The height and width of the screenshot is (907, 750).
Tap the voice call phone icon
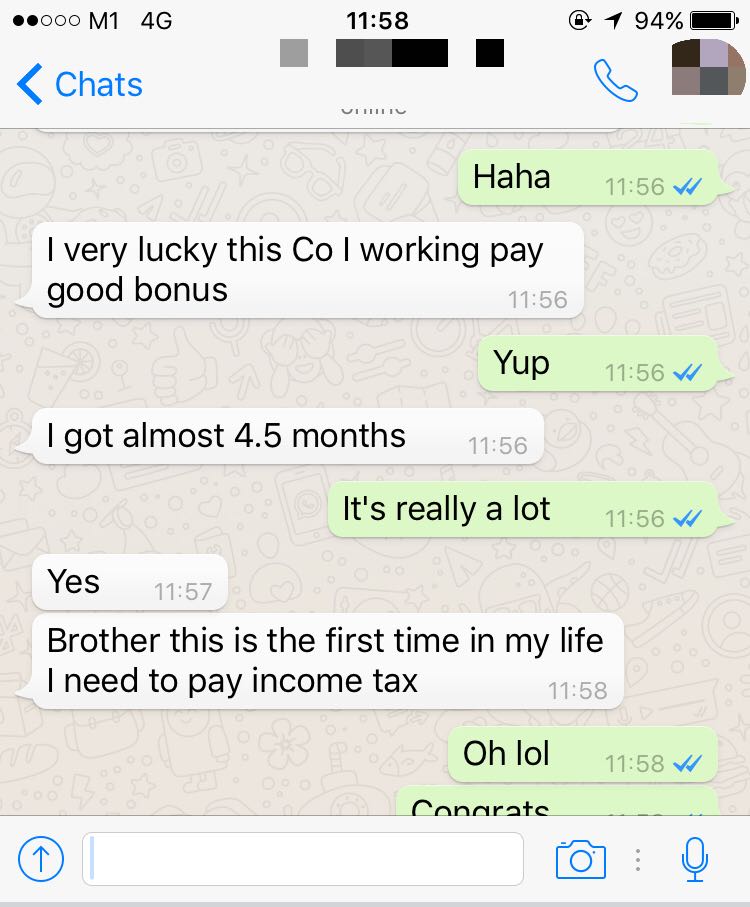(x=615, y=81)
